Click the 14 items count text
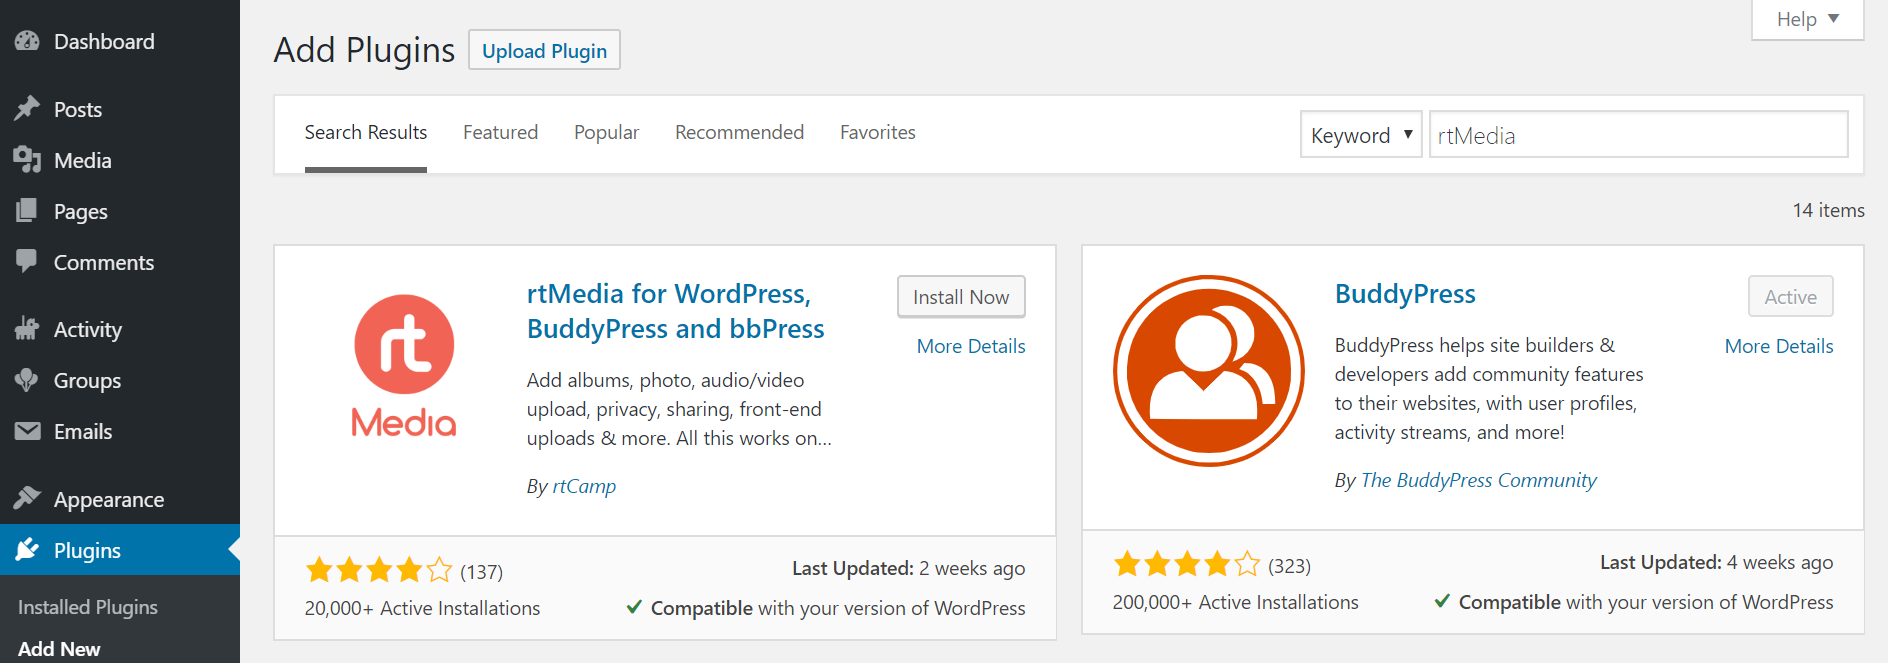The width and height of the screenshot is (1888, 663). [1828, 210]
